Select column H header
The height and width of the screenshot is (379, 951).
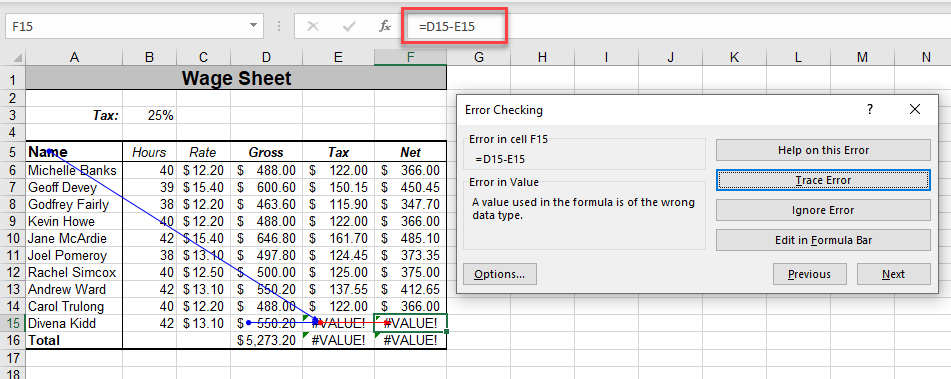point(542,58)
